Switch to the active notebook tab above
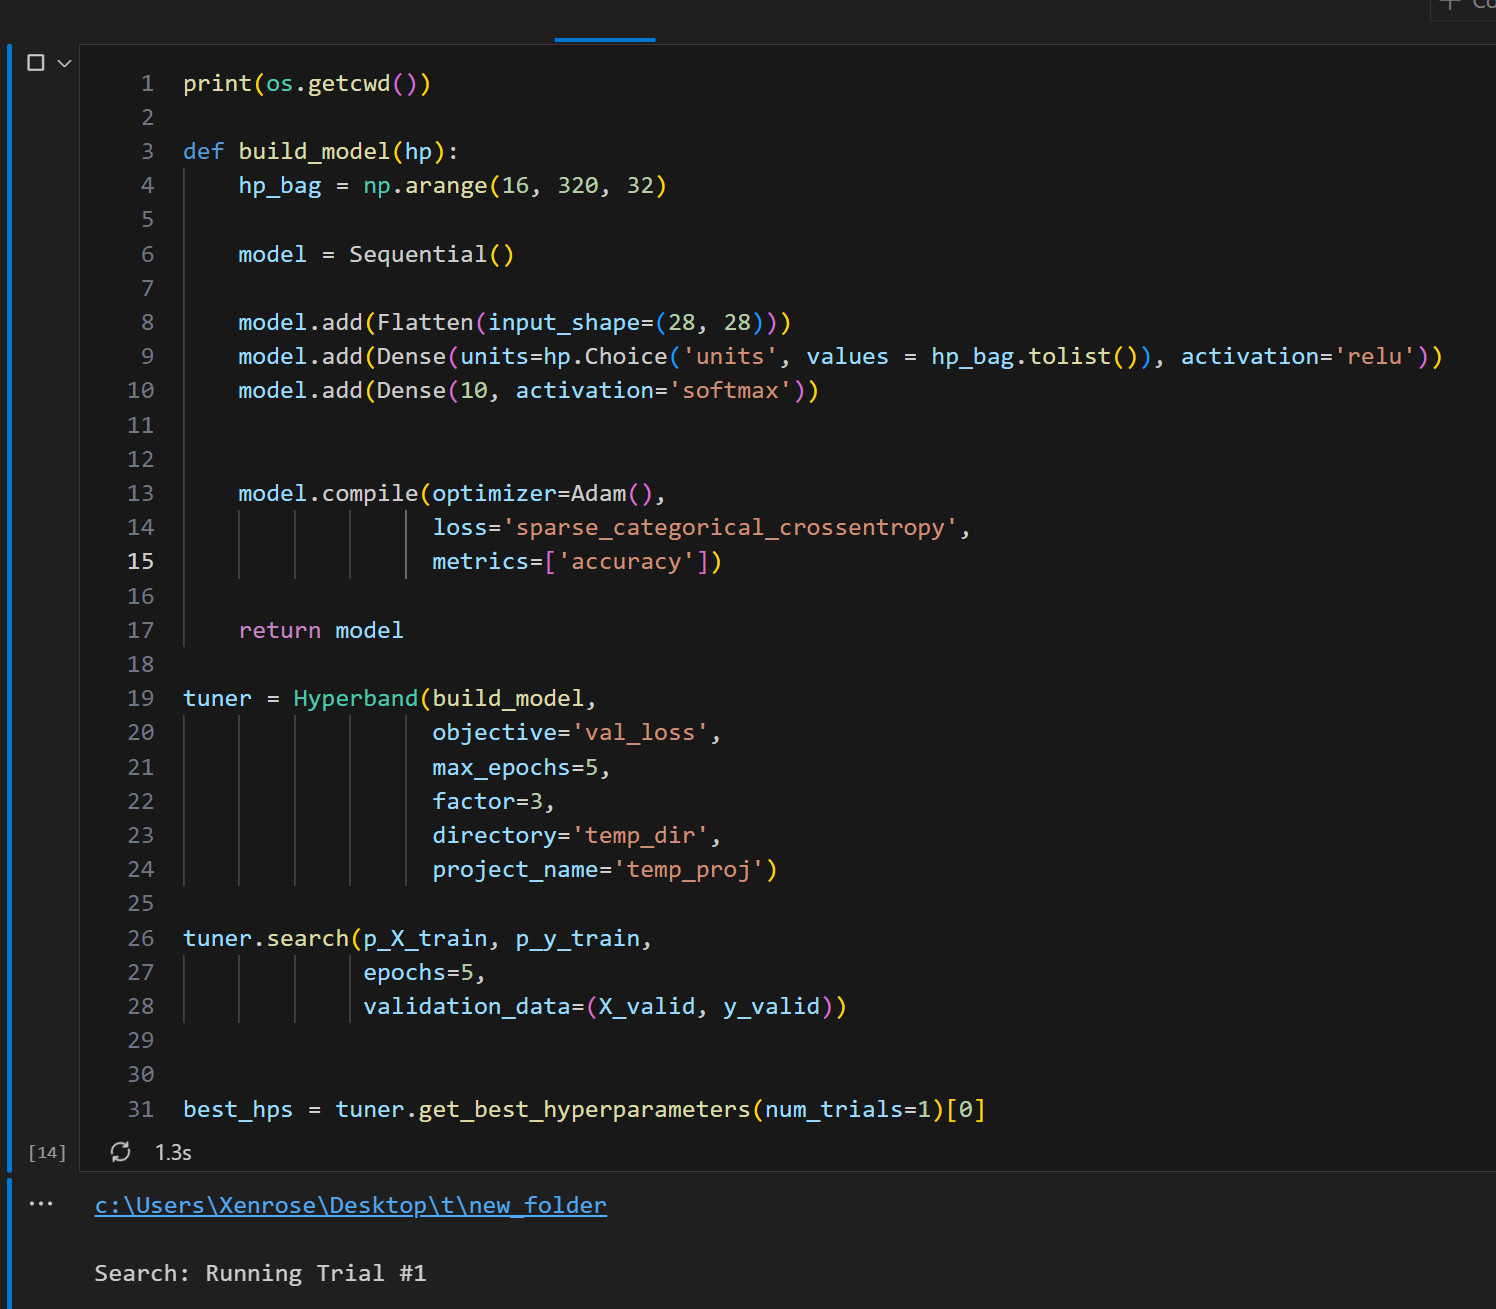The height and width of the screenshot is (1309, 1496). [604, 17]
